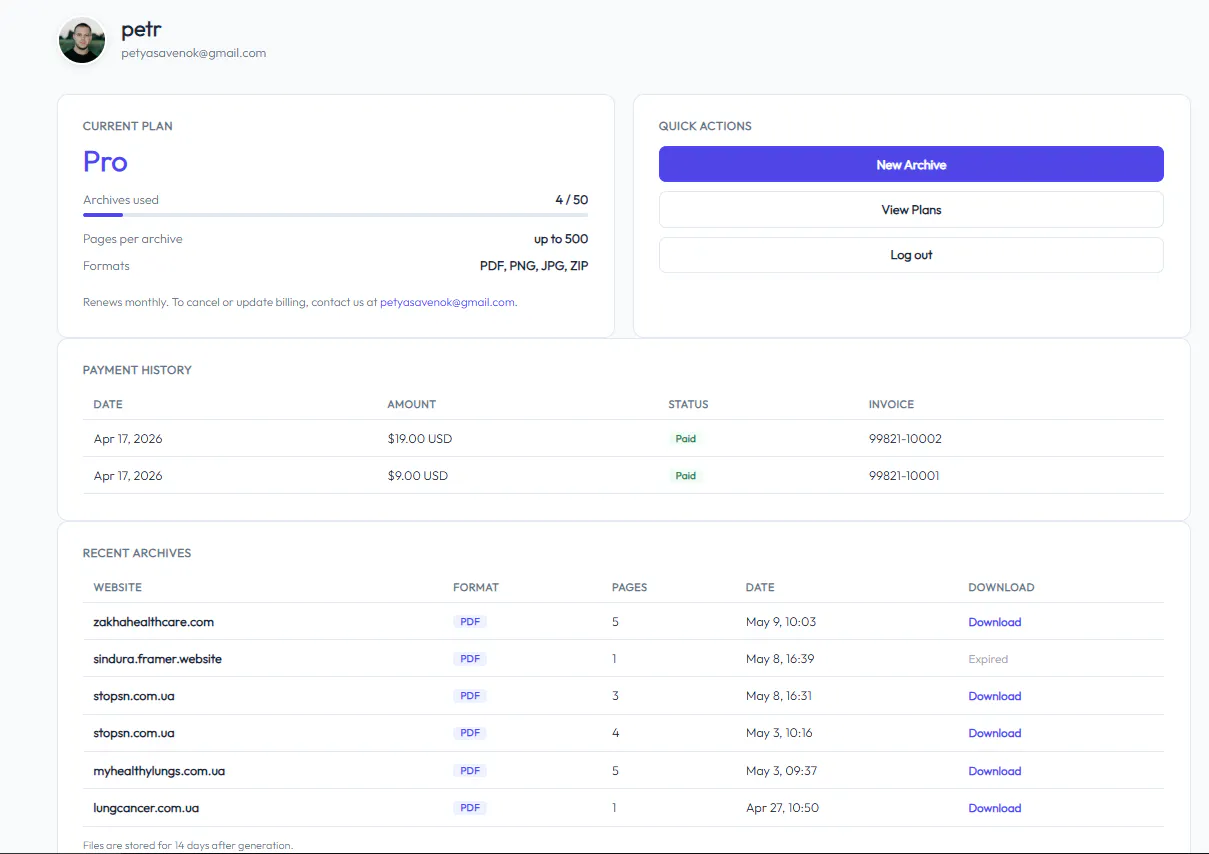Viewport: 1209px width, 854px height.
Task: Click the Paid badge for the $19.00 payment
Action: (x=686, y=439)
